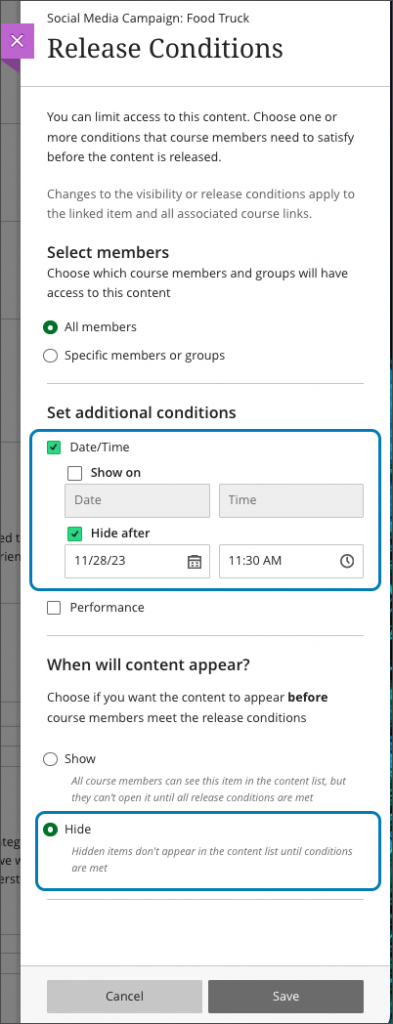Select the All members radio button

click(x=50, y=327)
